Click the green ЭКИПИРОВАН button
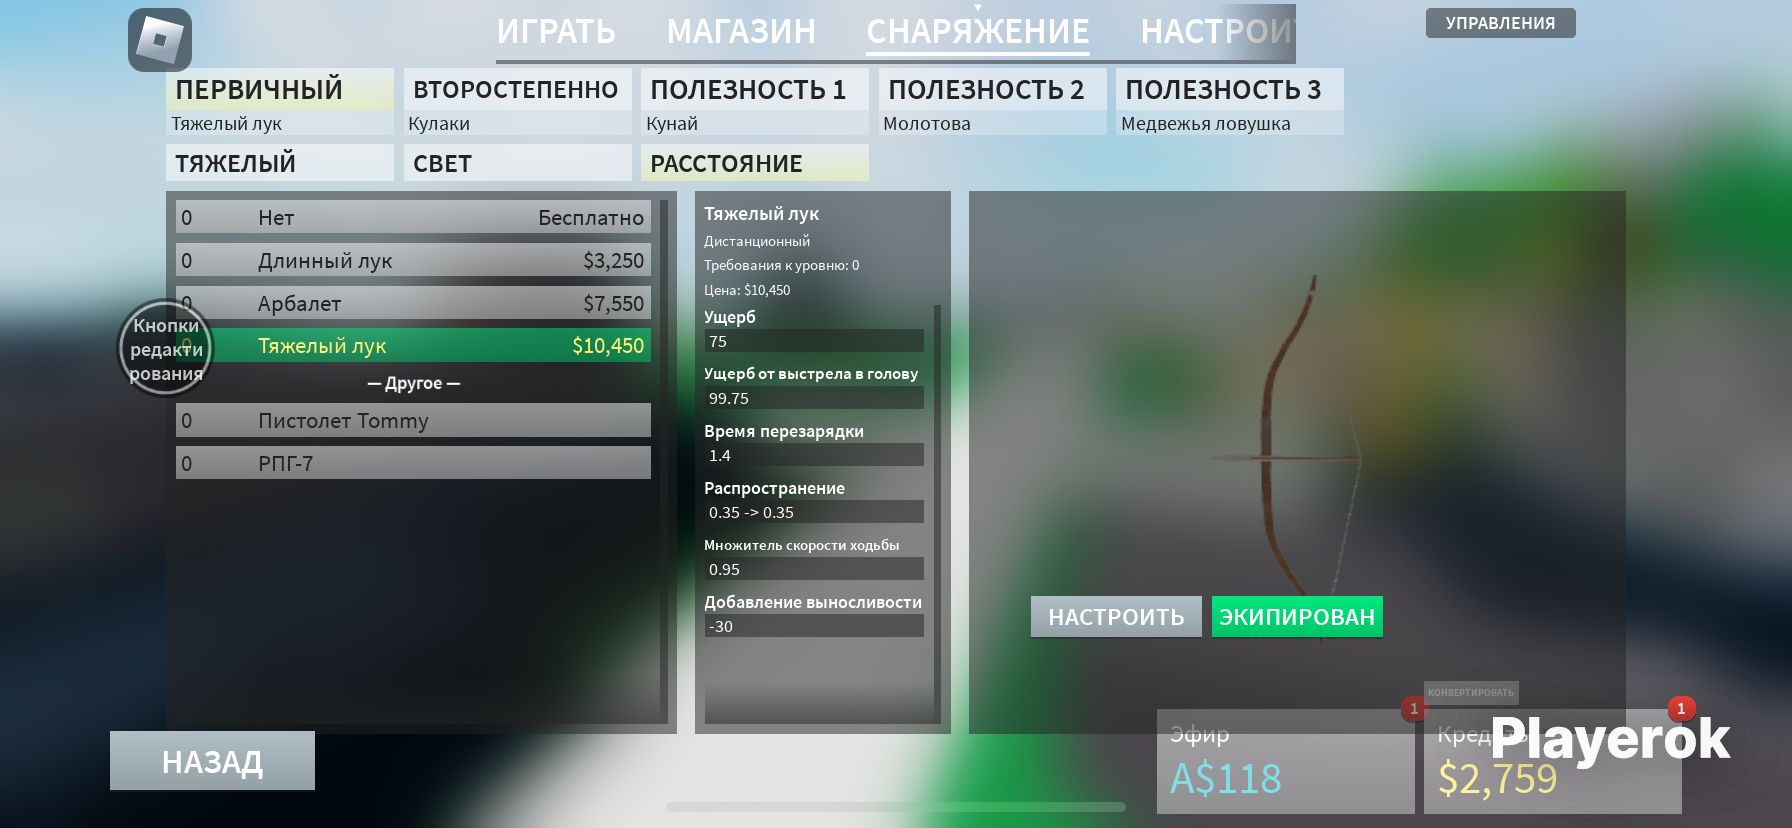The height and width of the screenshot is (828, 1792). click(x=1297, y=617)
